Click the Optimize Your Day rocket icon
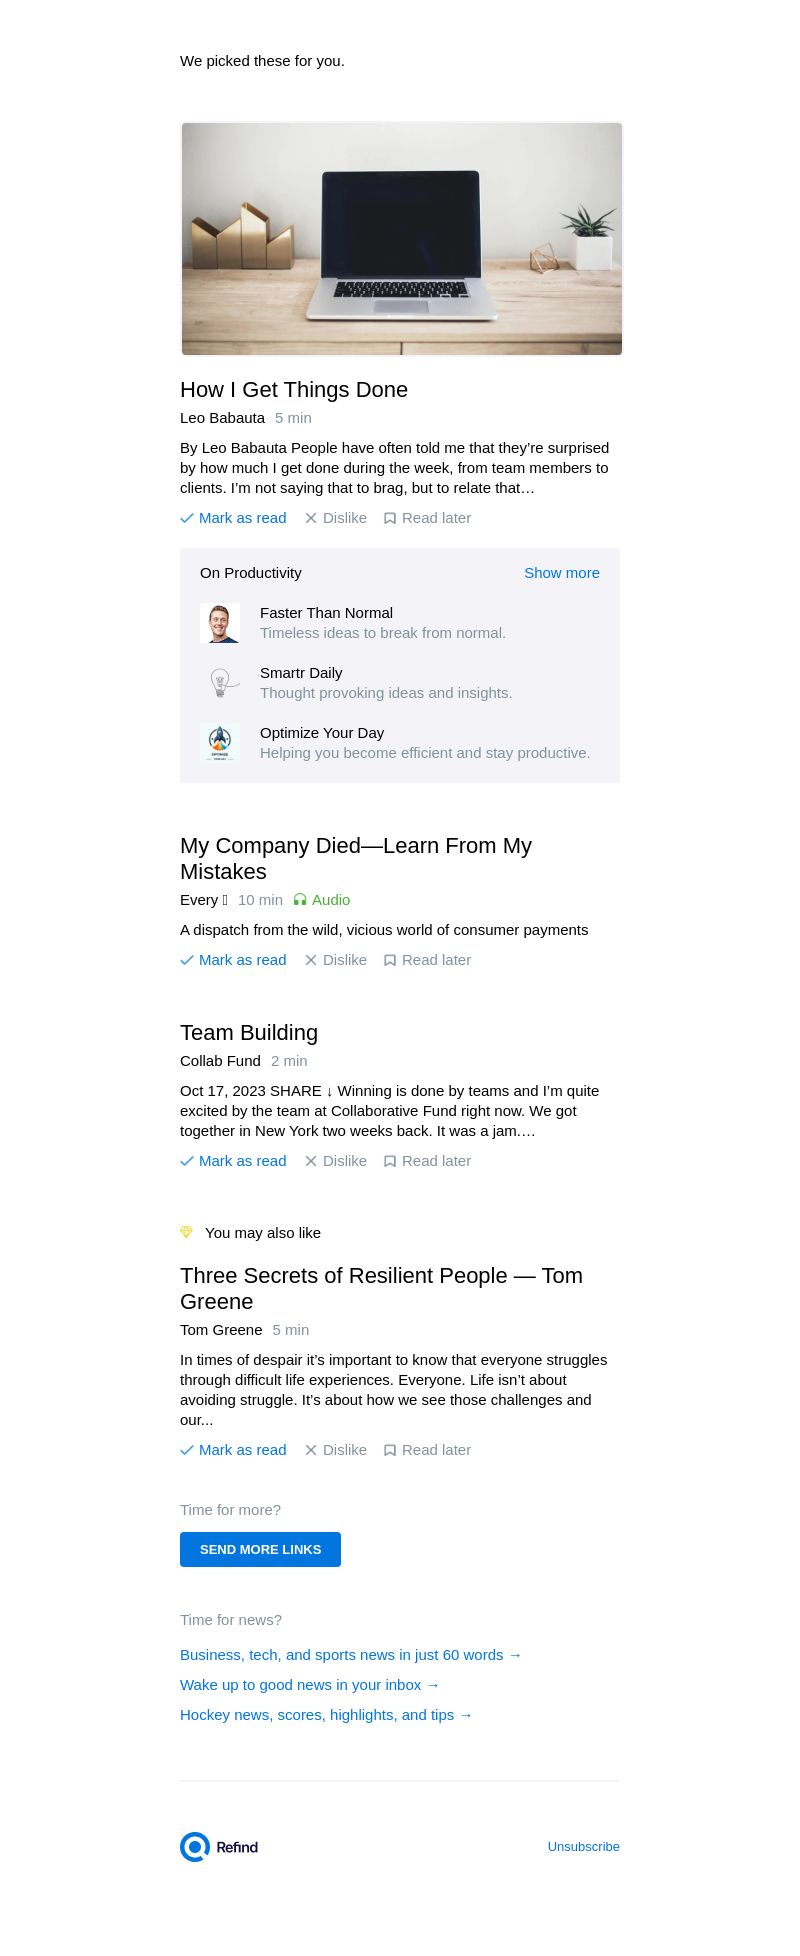 [x=220, y=743]
